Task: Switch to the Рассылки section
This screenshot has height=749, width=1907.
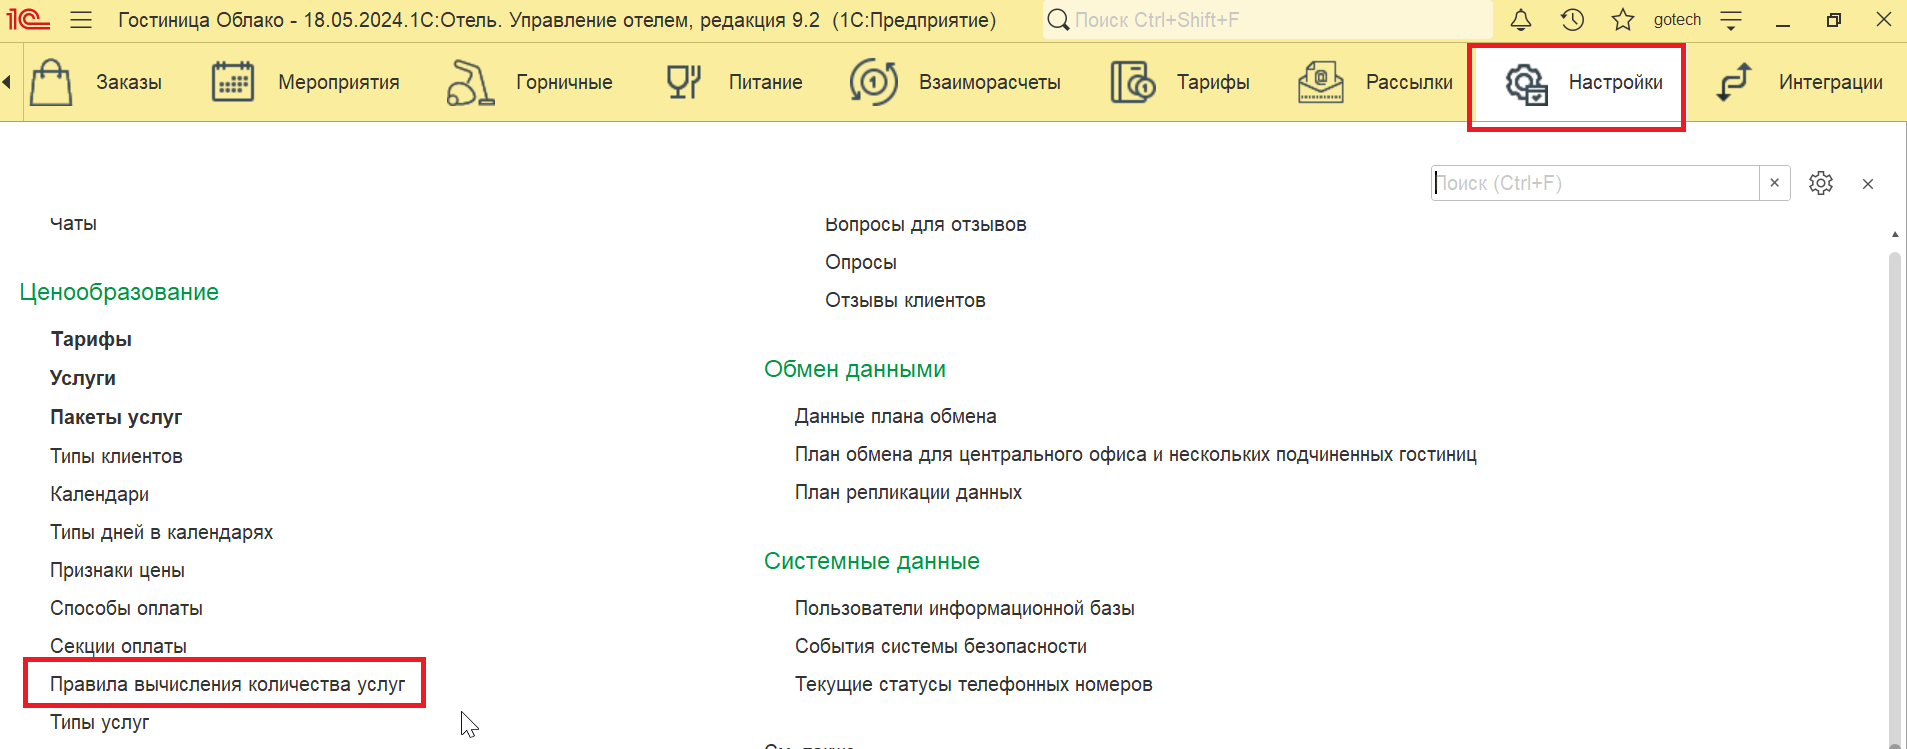Action: pos(1409,82)
